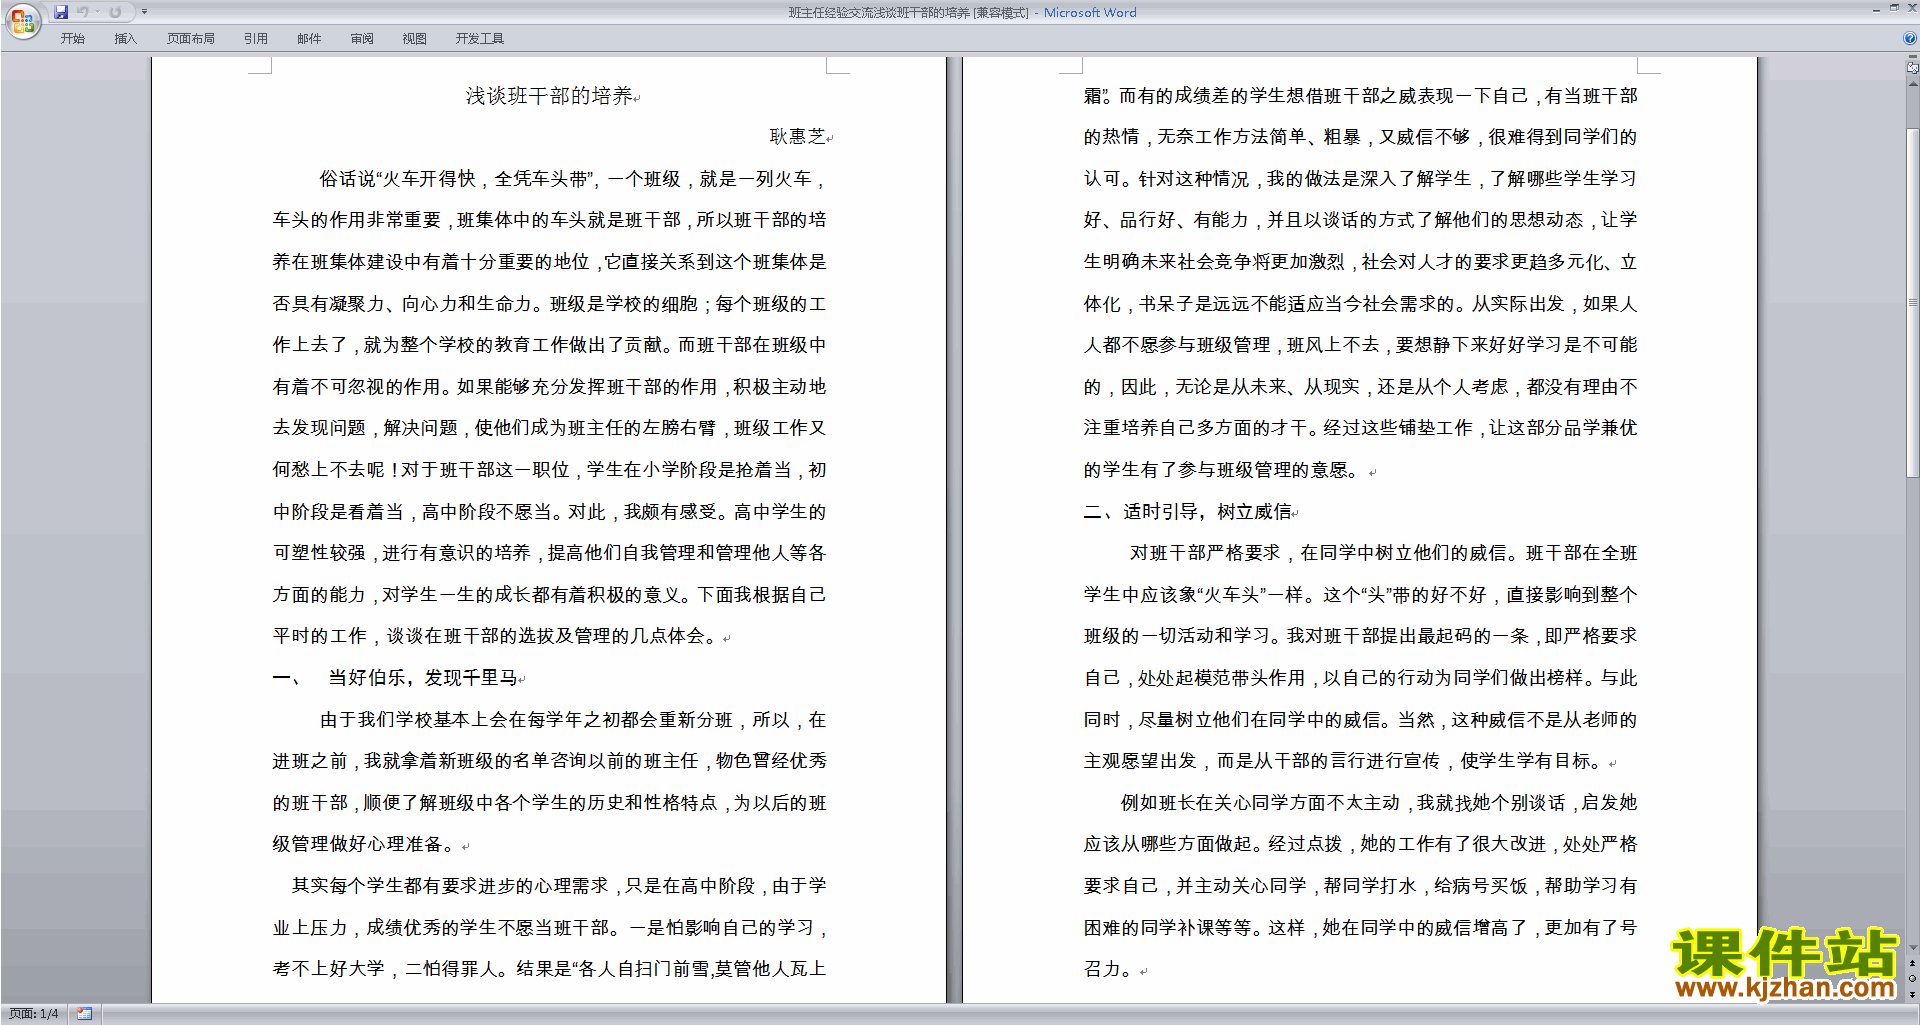The image size is (1920, 1025).
Task: Click the line 级管理做好心理准备。
Action: (x=366, y=845)
